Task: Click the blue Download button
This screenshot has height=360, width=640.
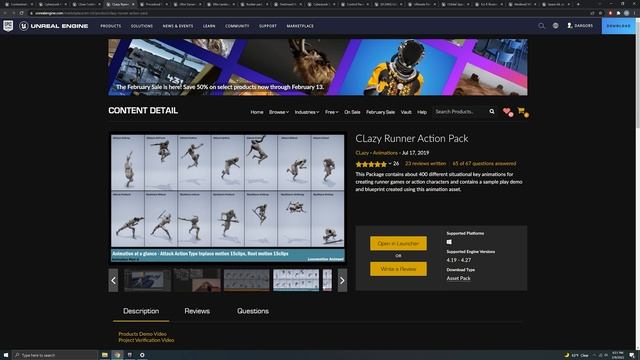Action: tap(618, 26)
